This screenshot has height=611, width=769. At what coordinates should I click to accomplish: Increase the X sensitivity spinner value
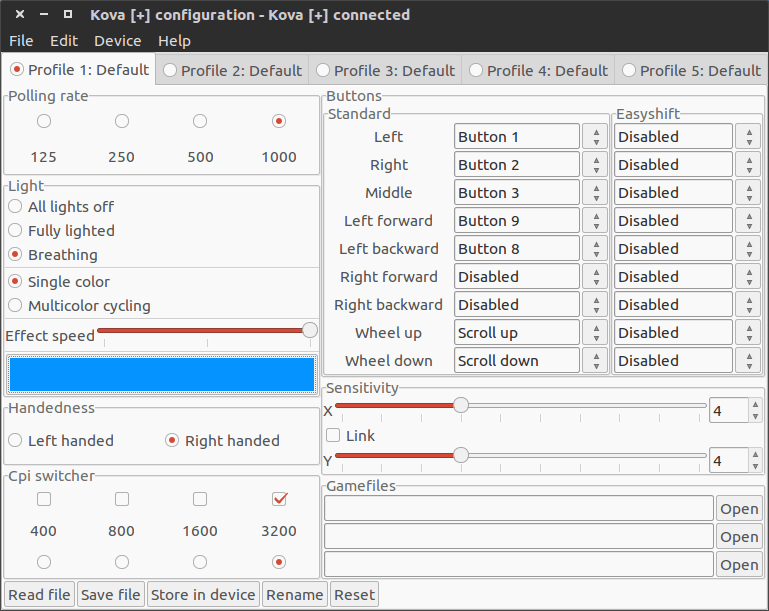click(755, 405)
